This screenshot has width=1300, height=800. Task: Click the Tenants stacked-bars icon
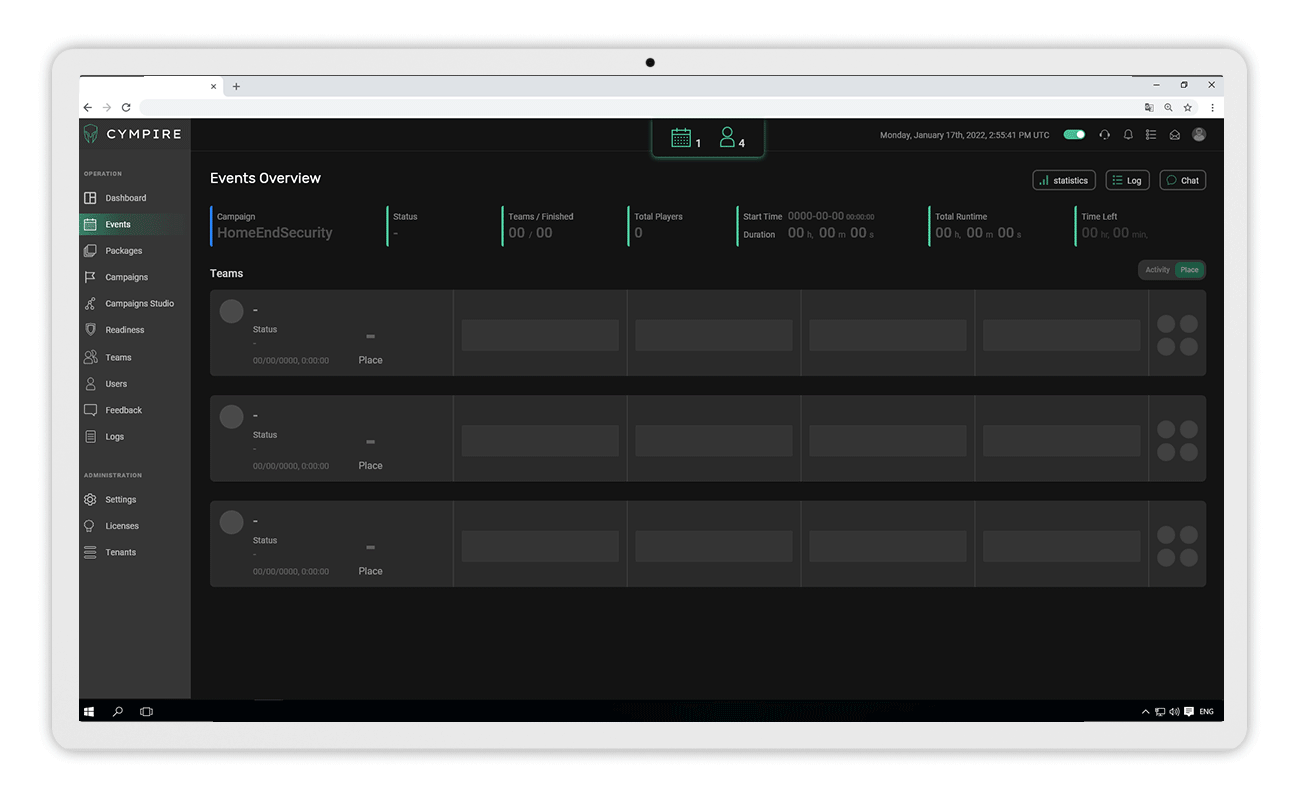coord(90,552)
